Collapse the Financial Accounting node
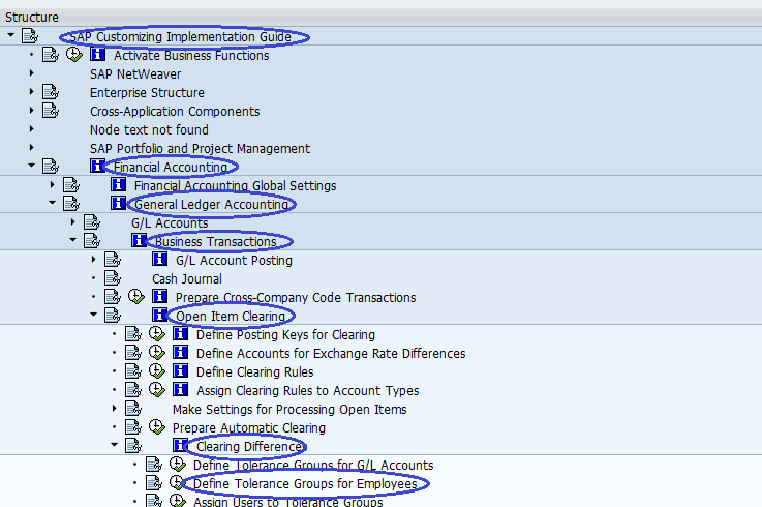The height and width of the screenshot is (507, 762). pos(32,165)
